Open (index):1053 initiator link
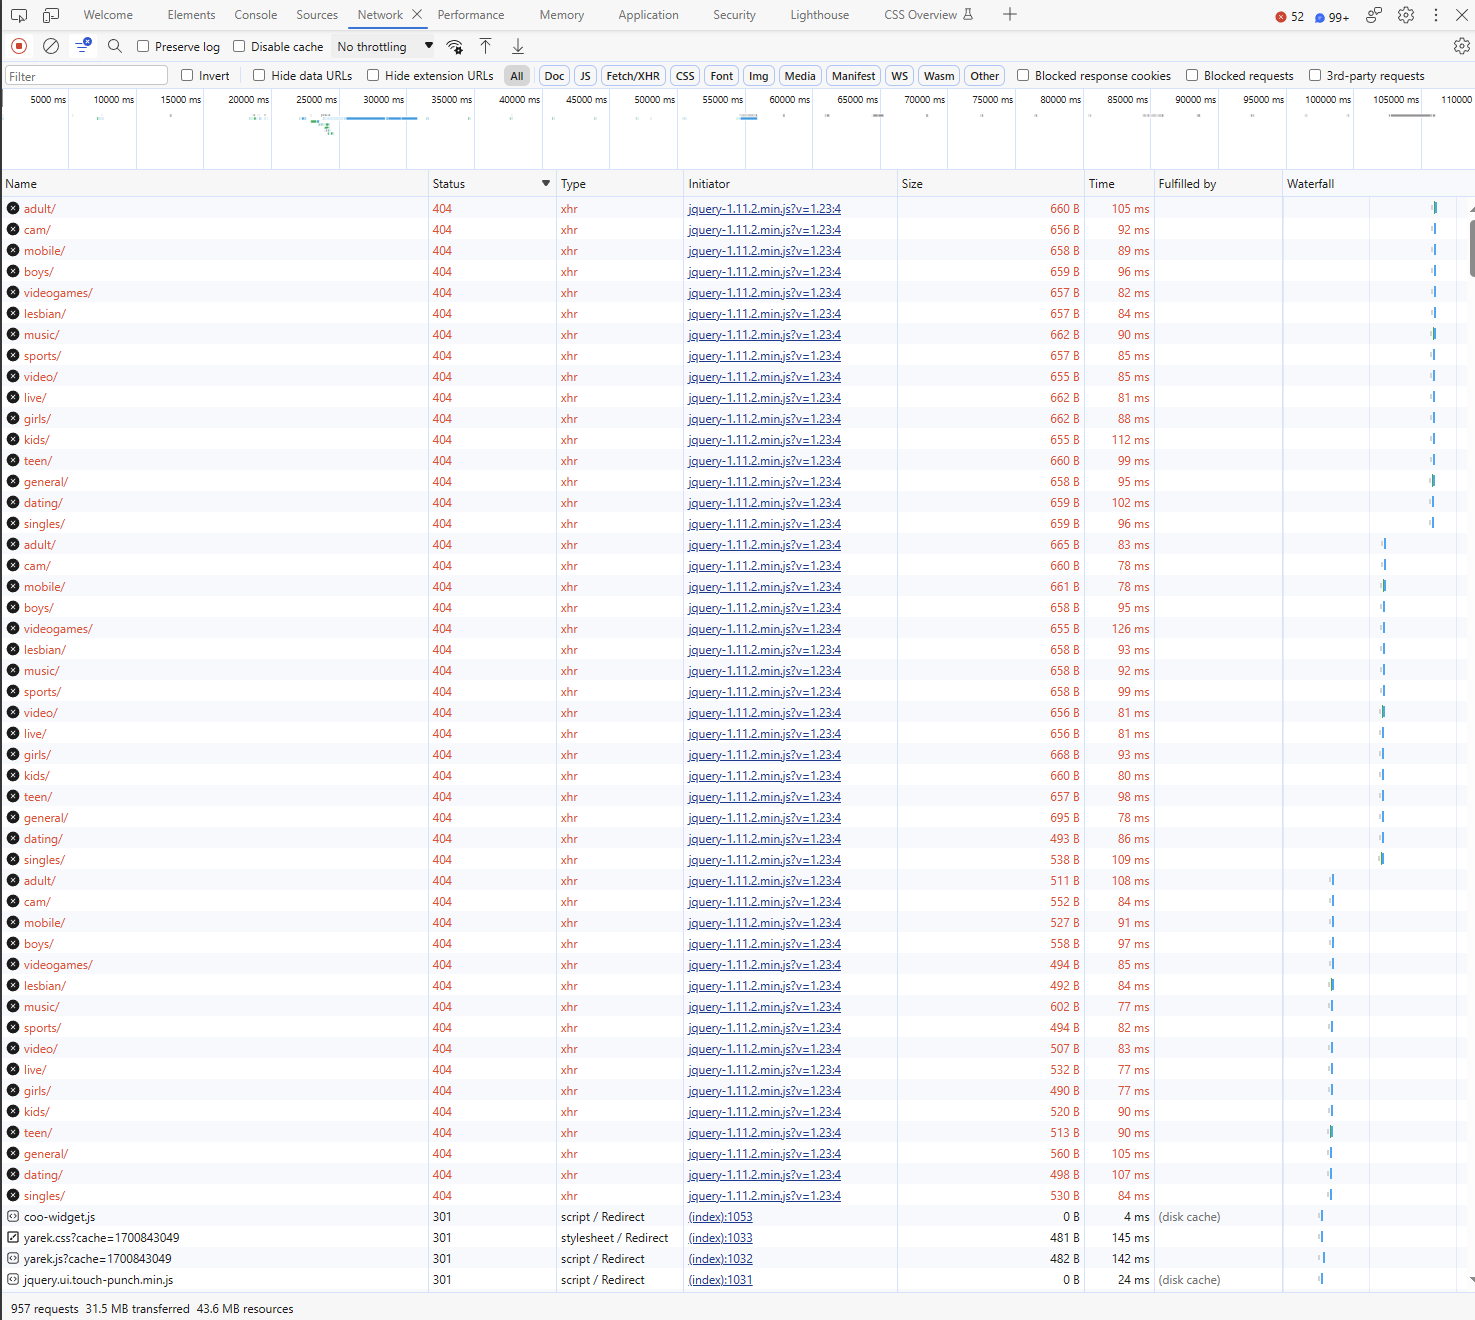This screenshot has height=1320, width=1475. click(720, 1217)
